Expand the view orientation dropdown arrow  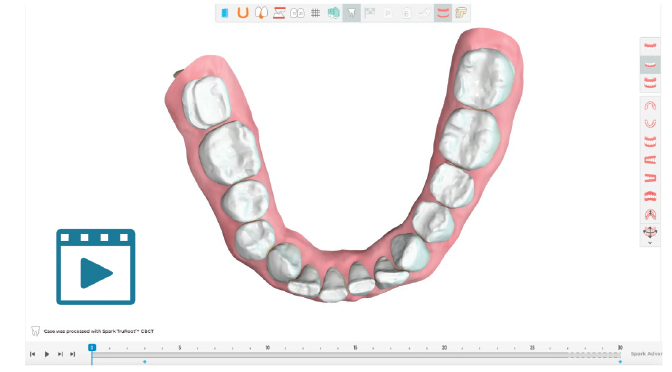(650, 243)
